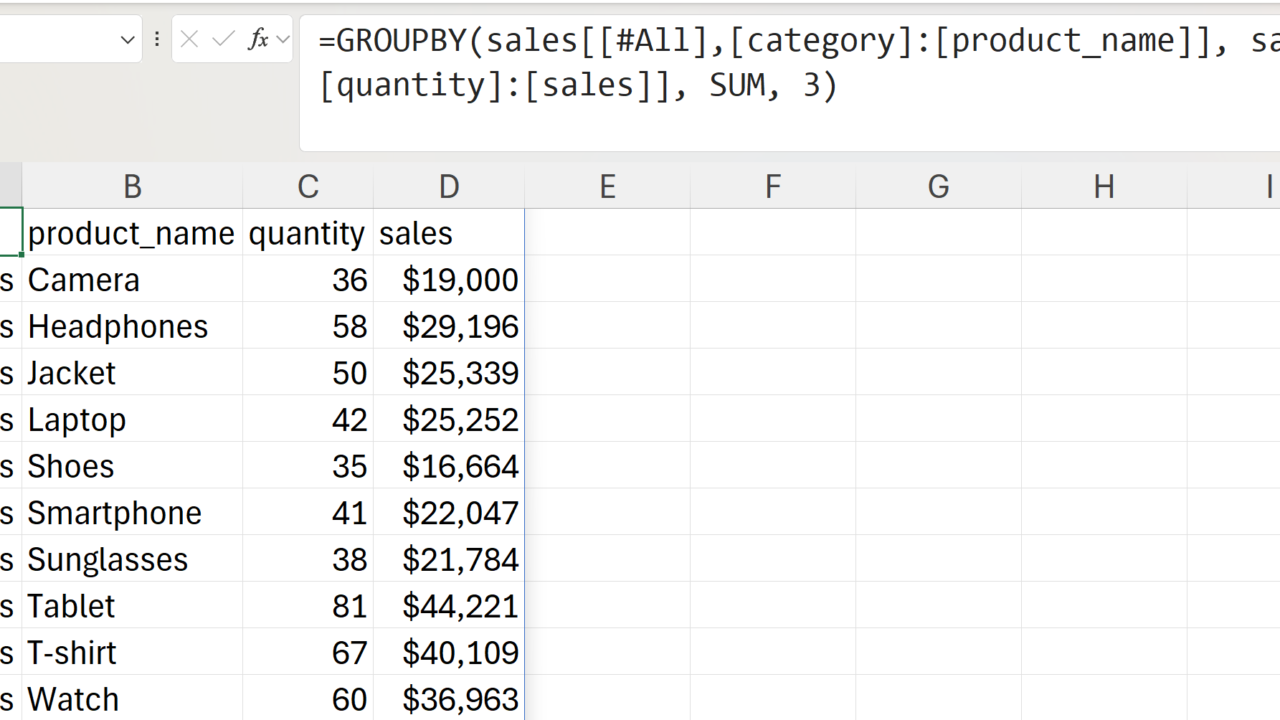The image size is (1280, 720).
Task: Select the Headphones cell
Action: 131,326
